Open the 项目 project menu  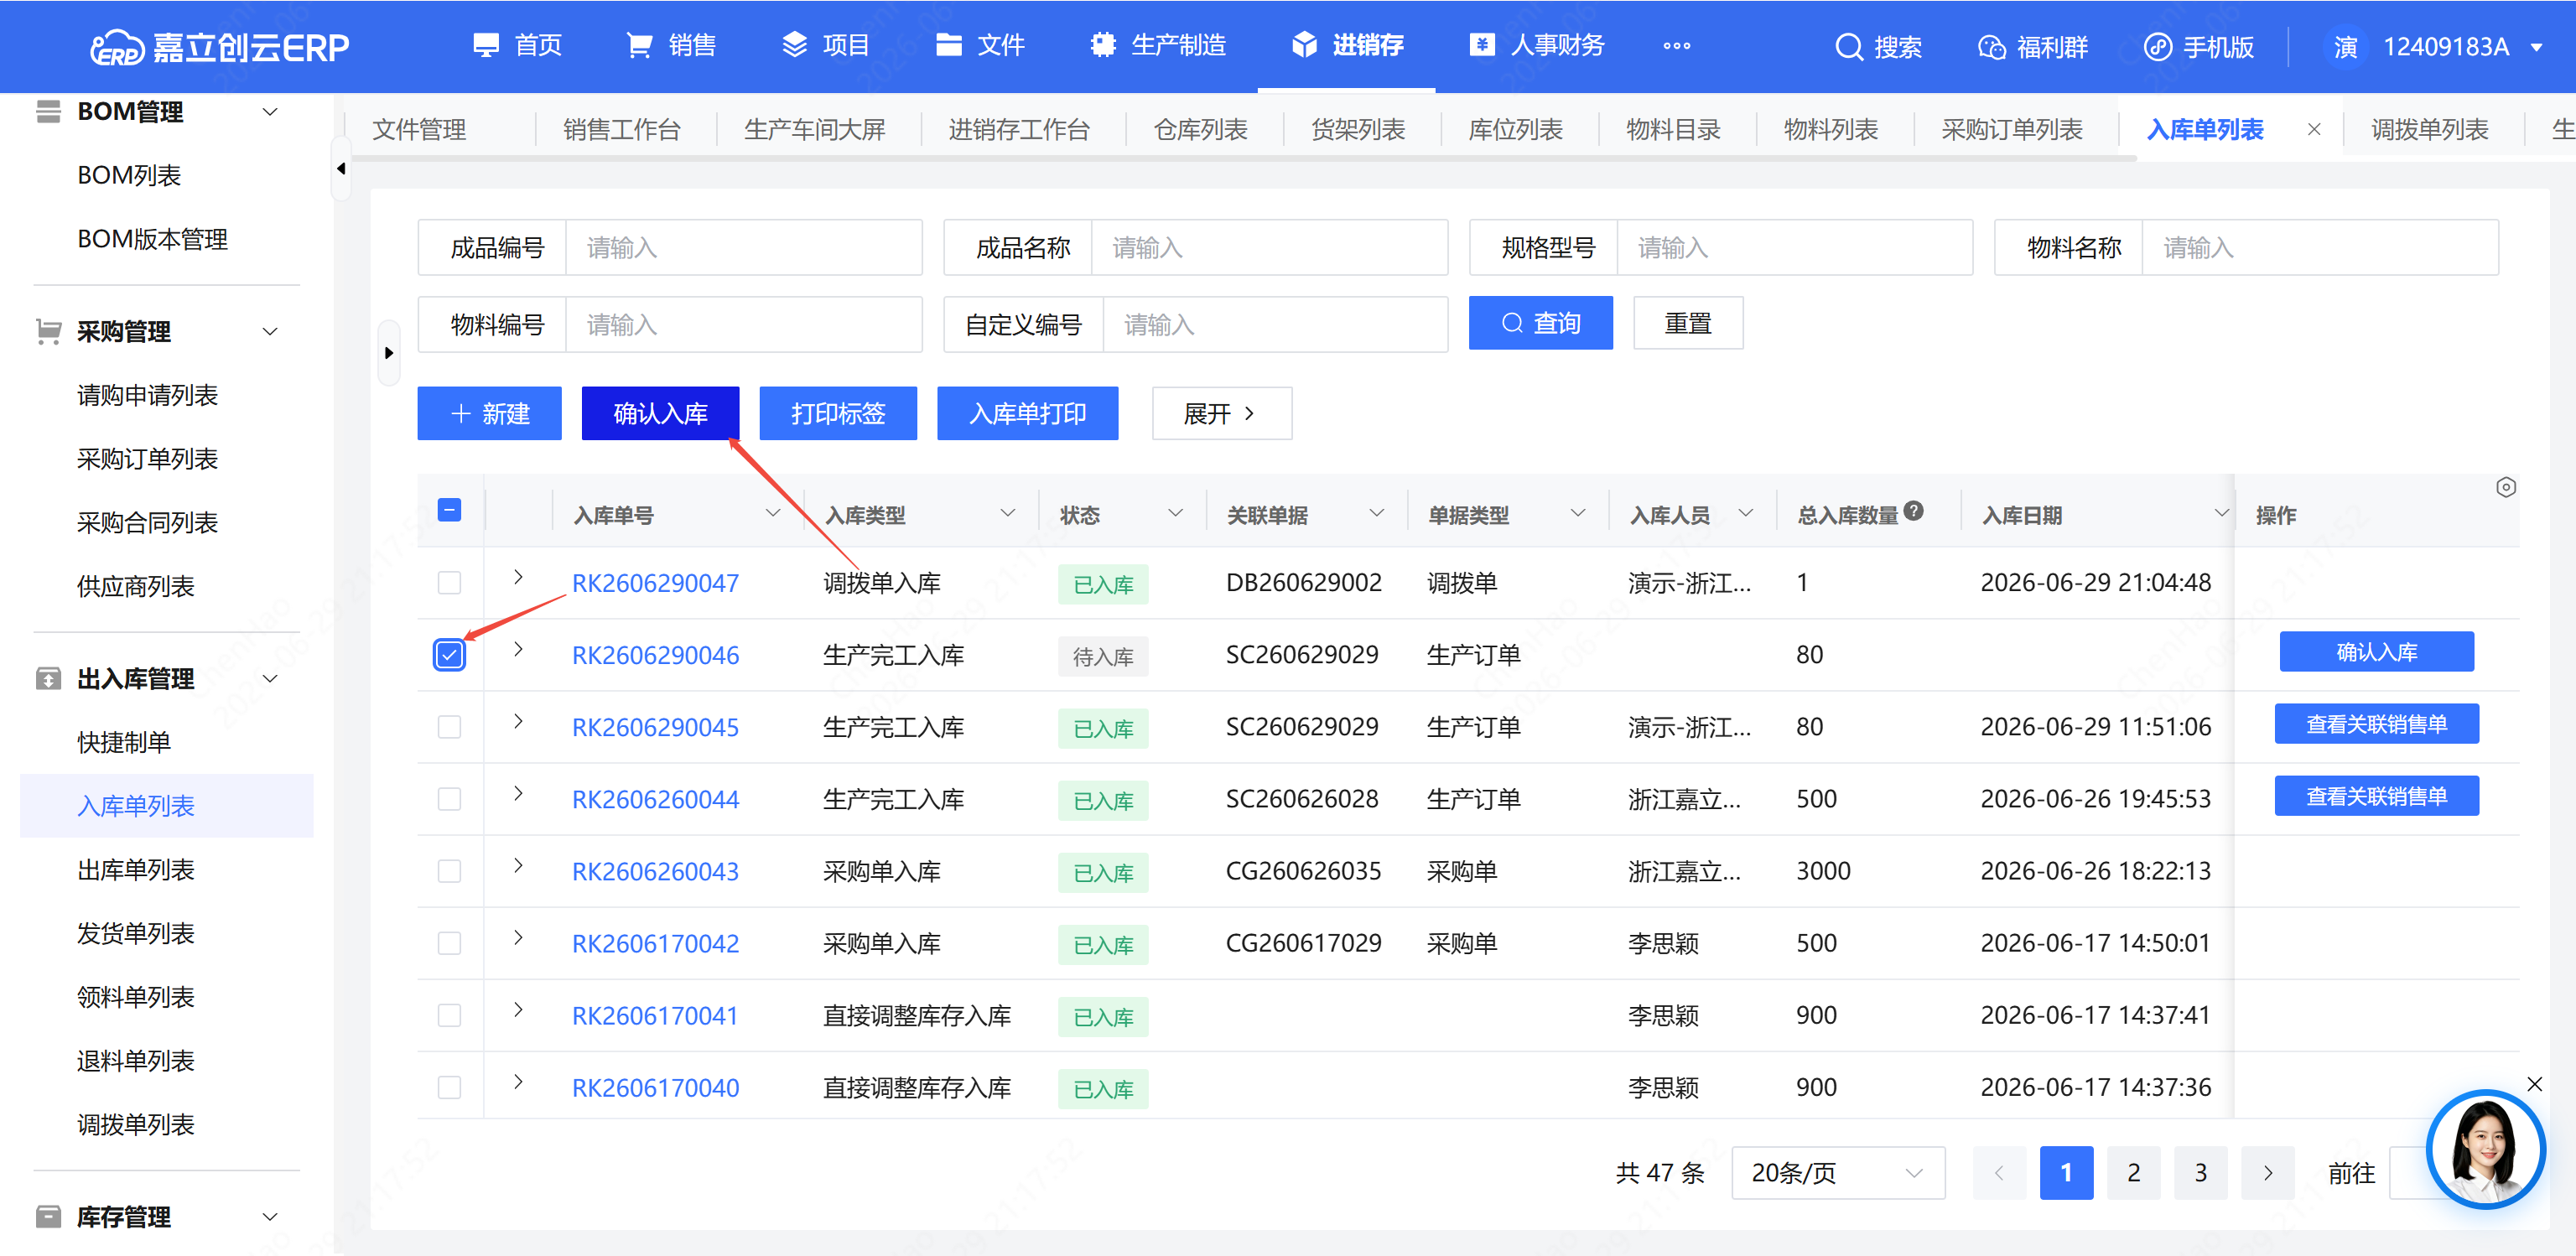click(x=825, y=46)
